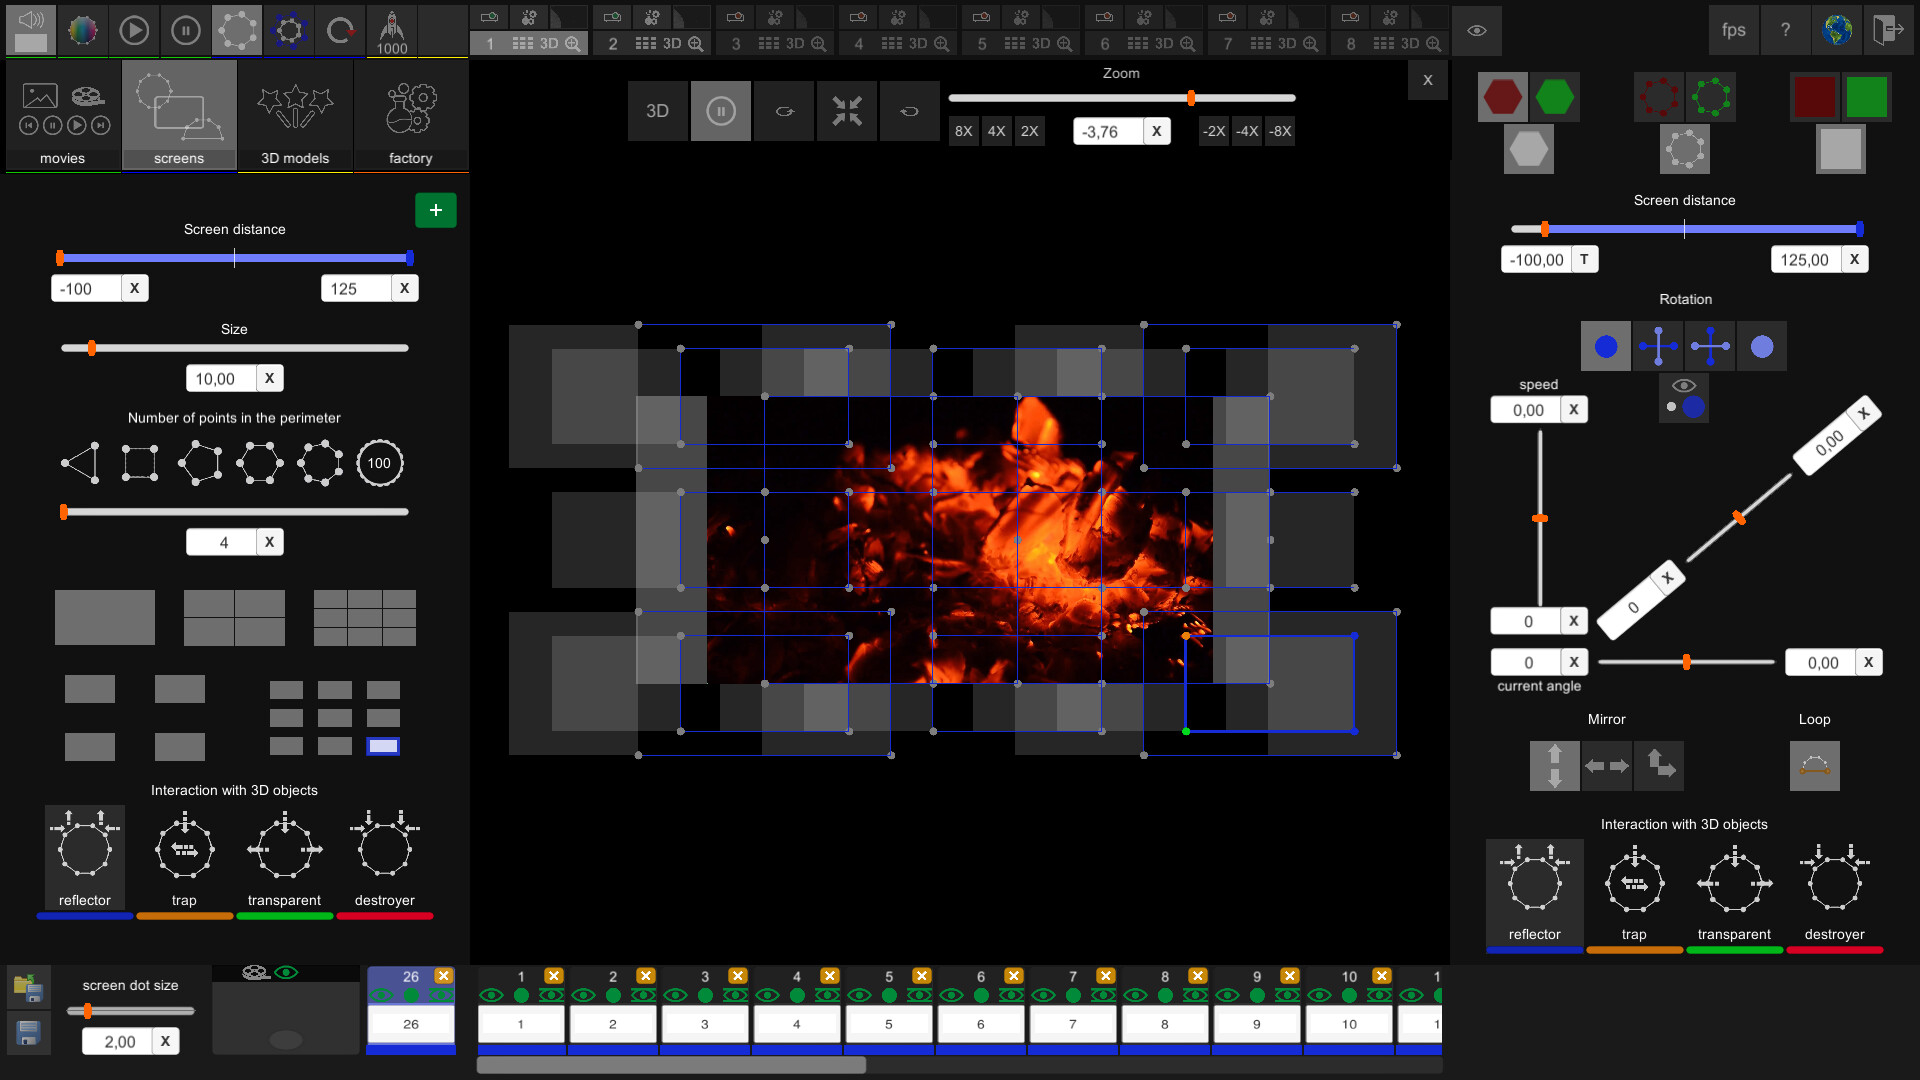The width and height of the screenshot is (1920, 1080).
Task: Enable the Loop screen mode
Action: [1814, 765]
